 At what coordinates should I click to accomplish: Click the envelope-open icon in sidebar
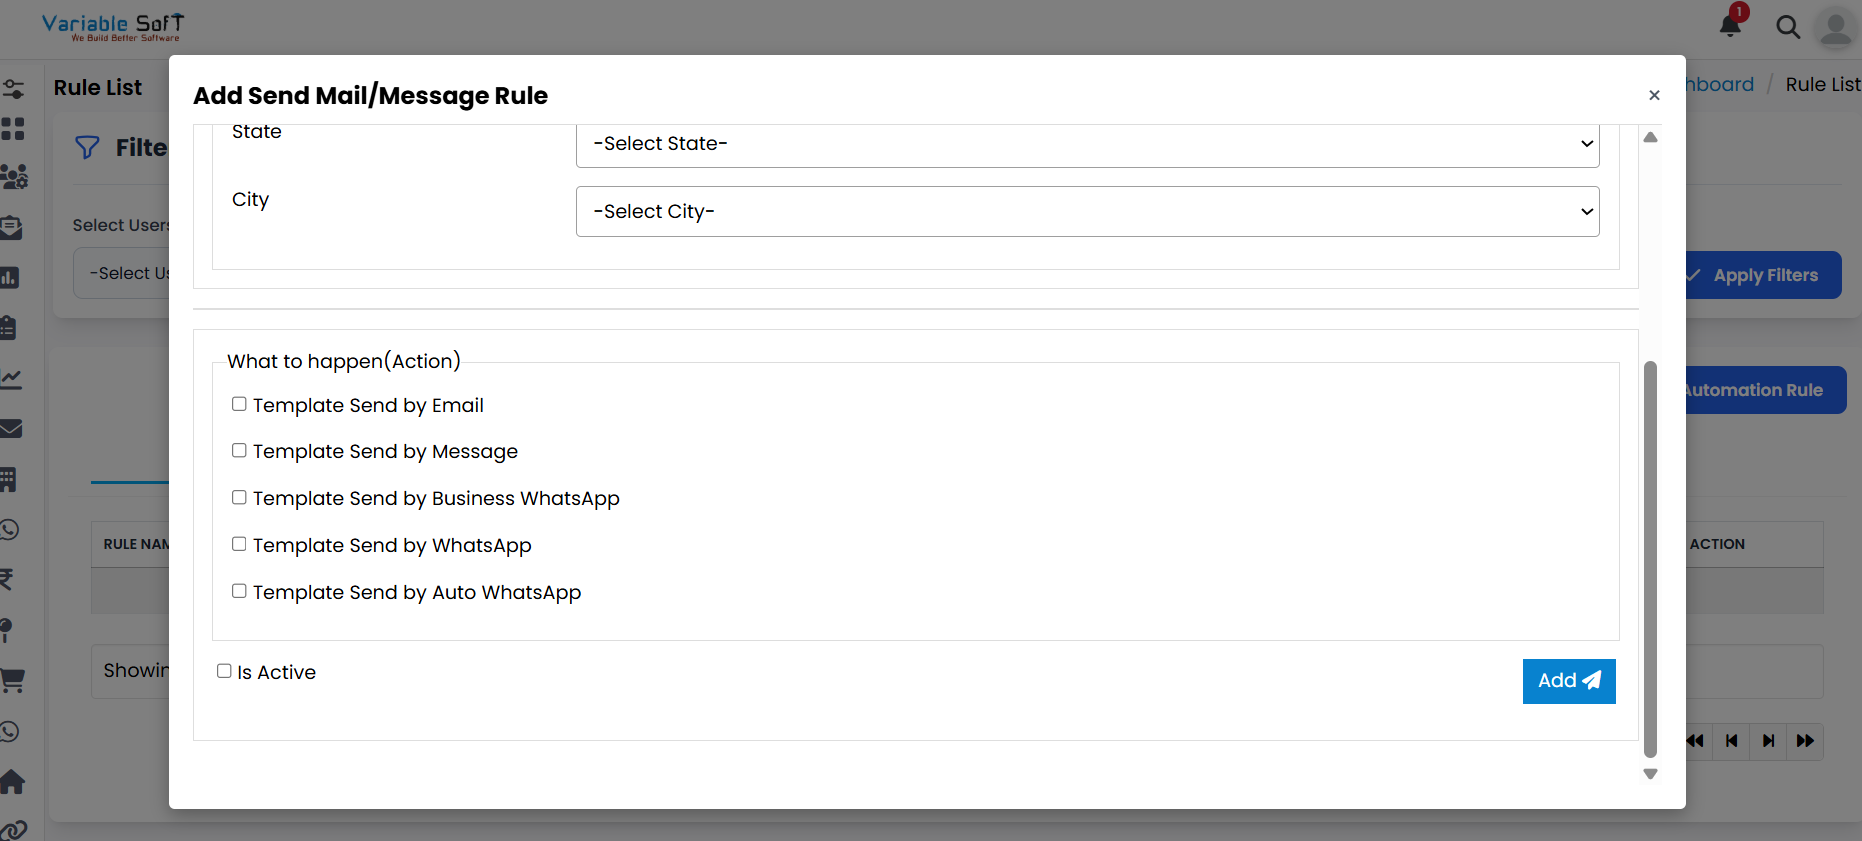pyautogui.click(x=12, y=227)
